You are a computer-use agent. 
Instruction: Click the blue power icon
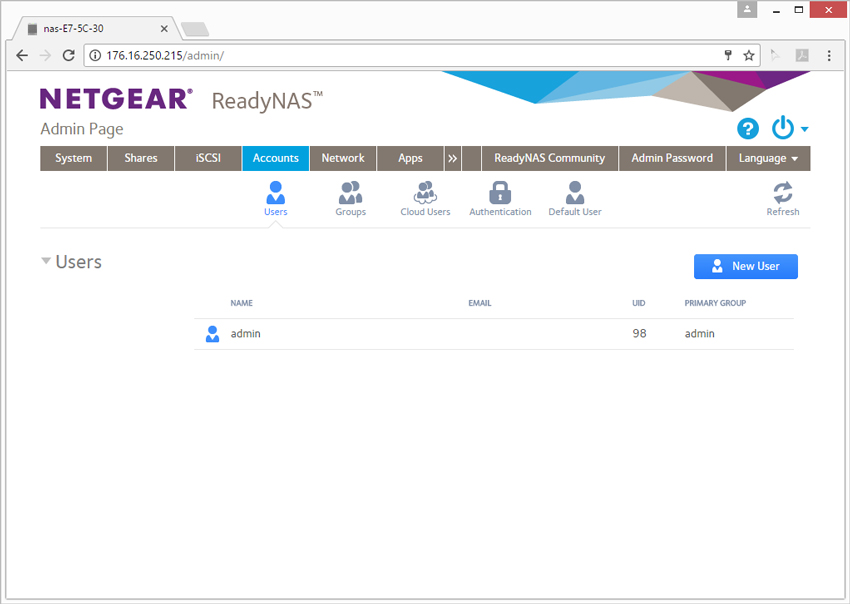click(x=783, y=128)
